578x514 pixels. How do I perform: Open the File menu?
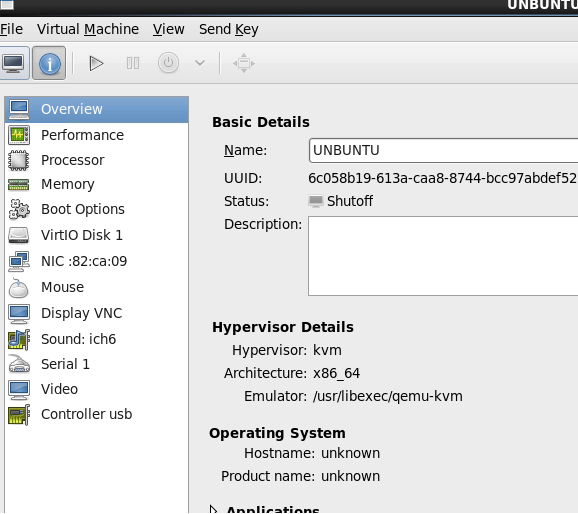point(11,29)
